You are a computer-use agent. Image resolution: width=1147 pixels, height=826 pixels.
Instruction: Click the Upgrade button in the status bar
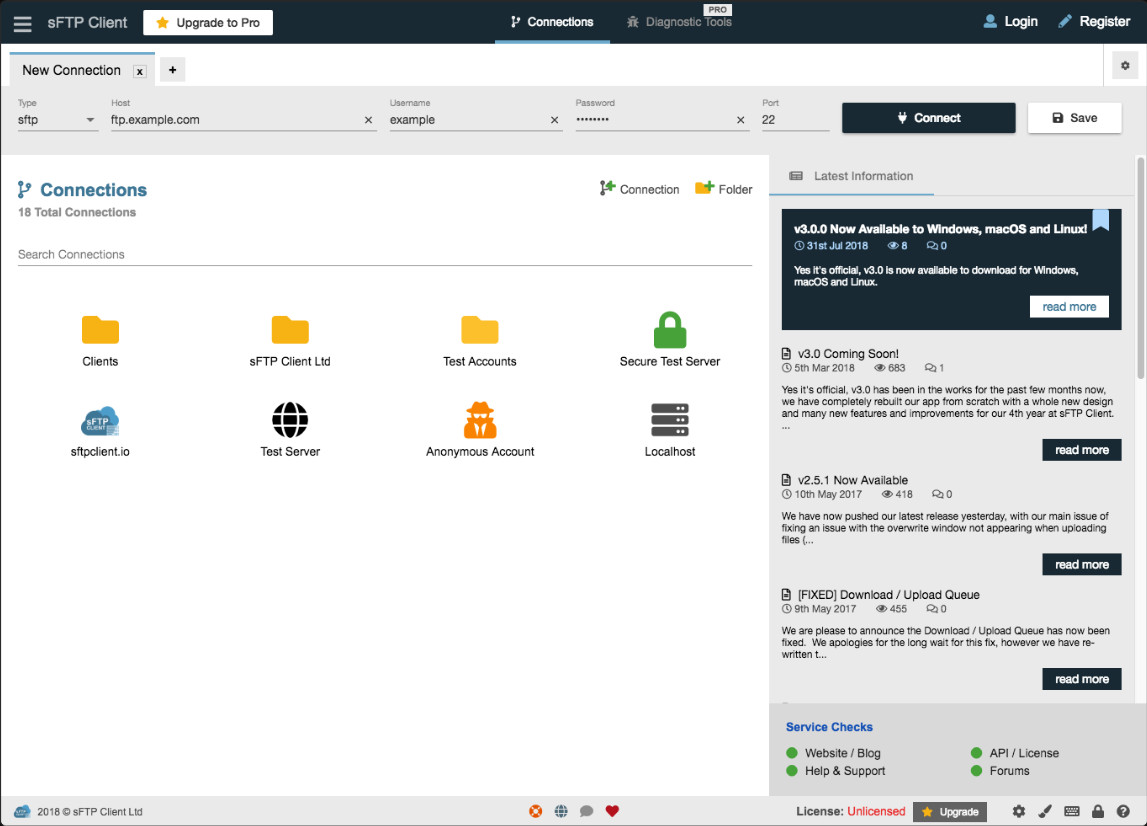pyautogui.click(x=949, y=811)
